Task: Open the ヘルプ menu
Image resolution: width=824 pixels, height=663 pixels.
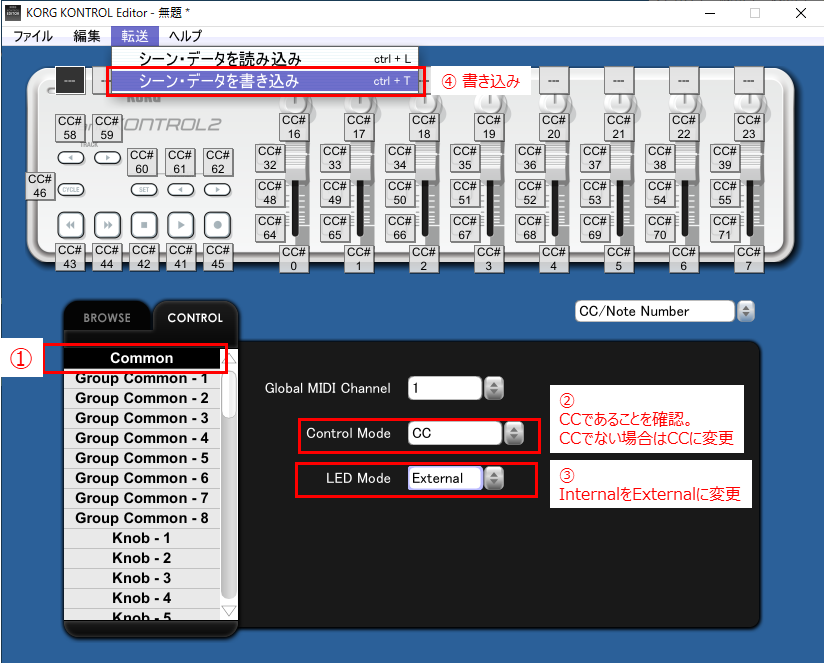Action: (x=185, y=36)
